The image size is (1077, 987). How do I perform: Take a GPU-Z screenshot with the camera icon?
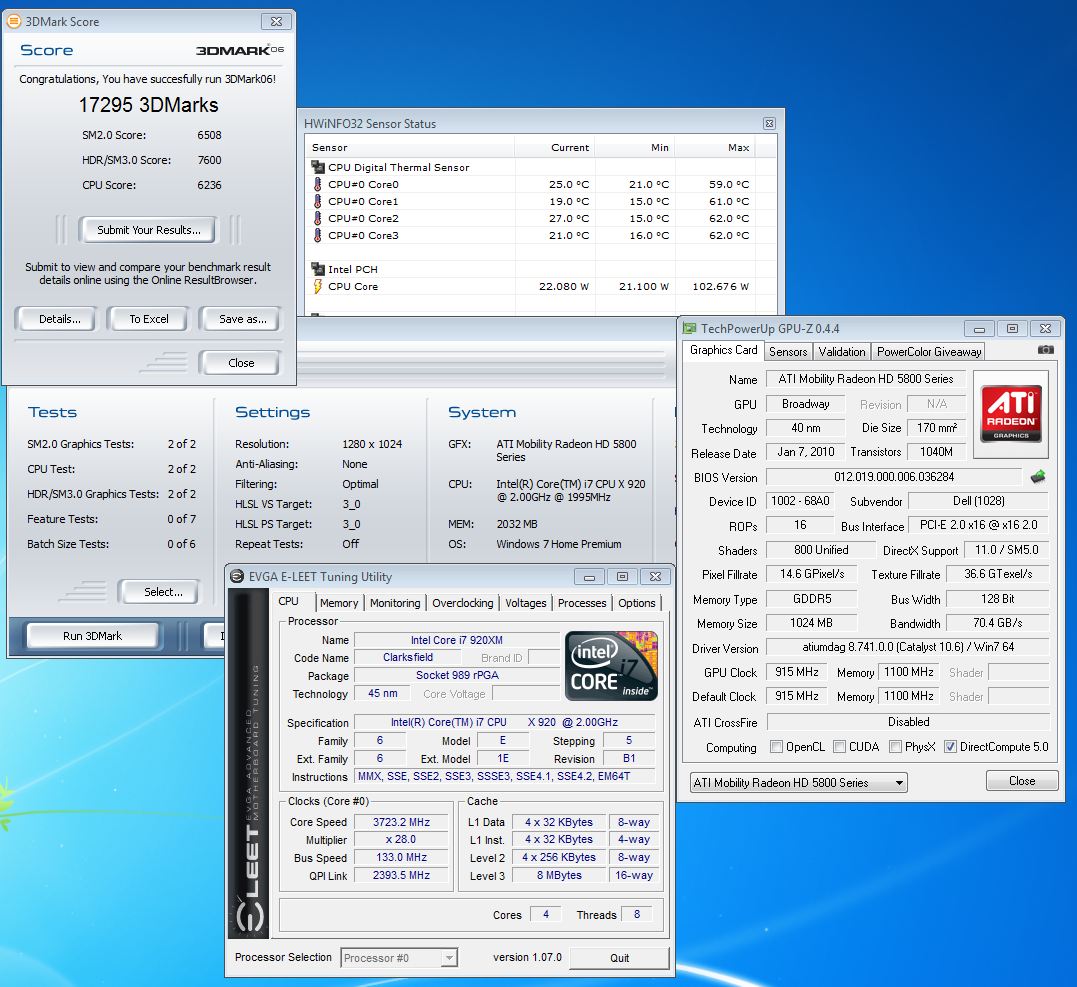tap(1045, 350)
